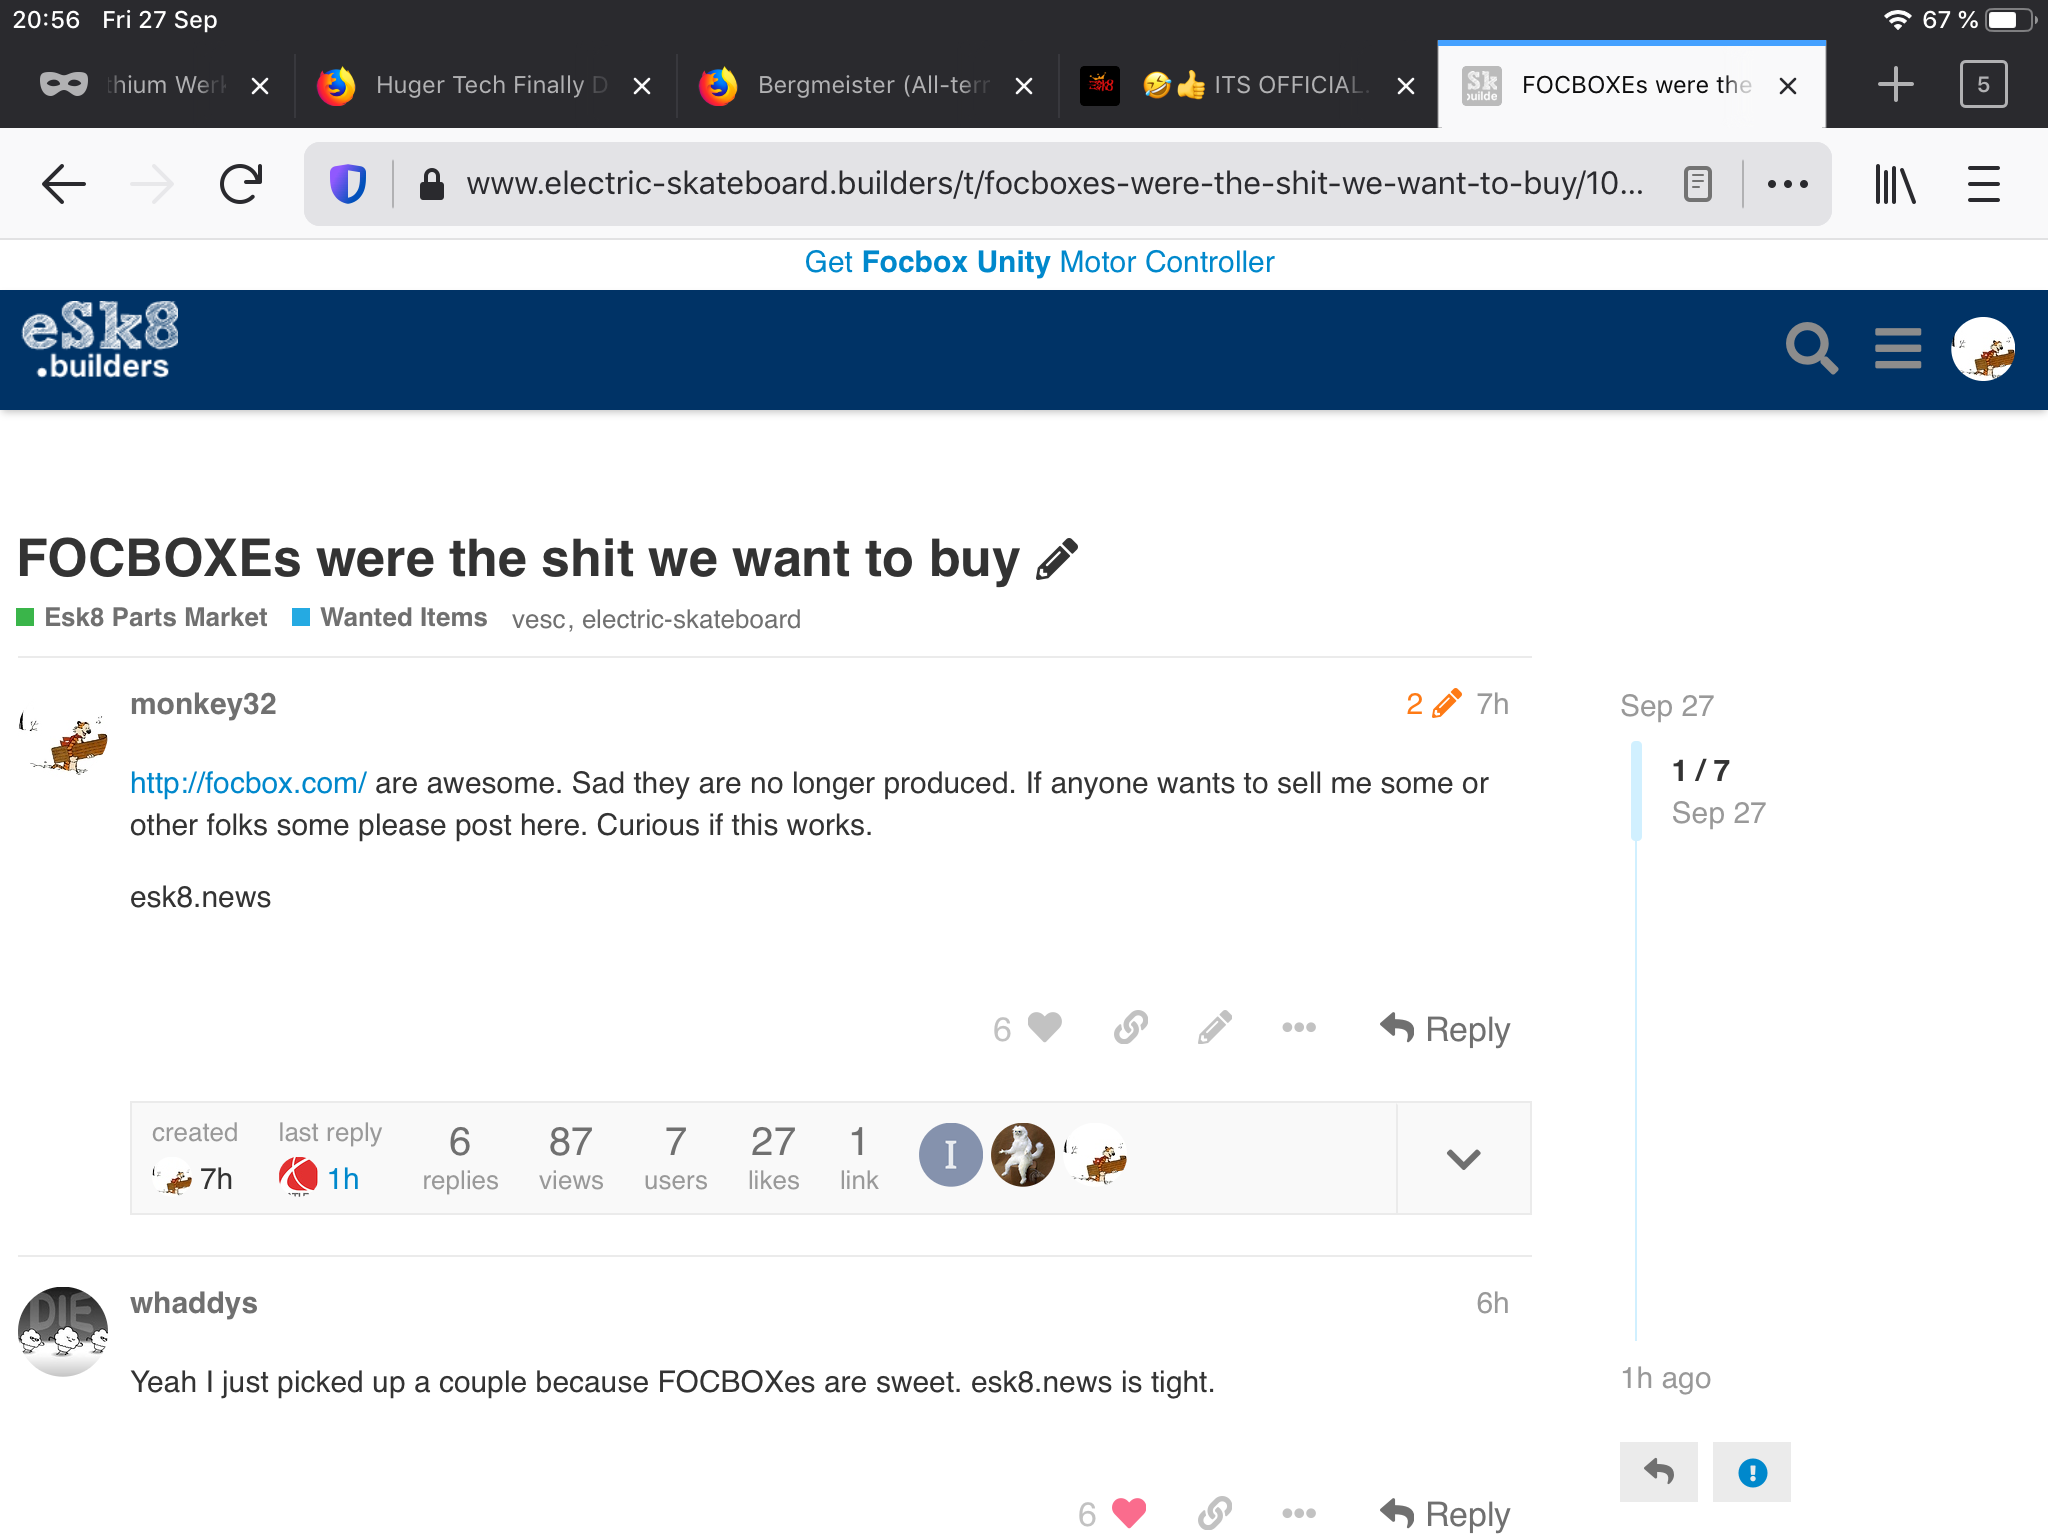Reload the page with the refresh icon

pos(241,184)
